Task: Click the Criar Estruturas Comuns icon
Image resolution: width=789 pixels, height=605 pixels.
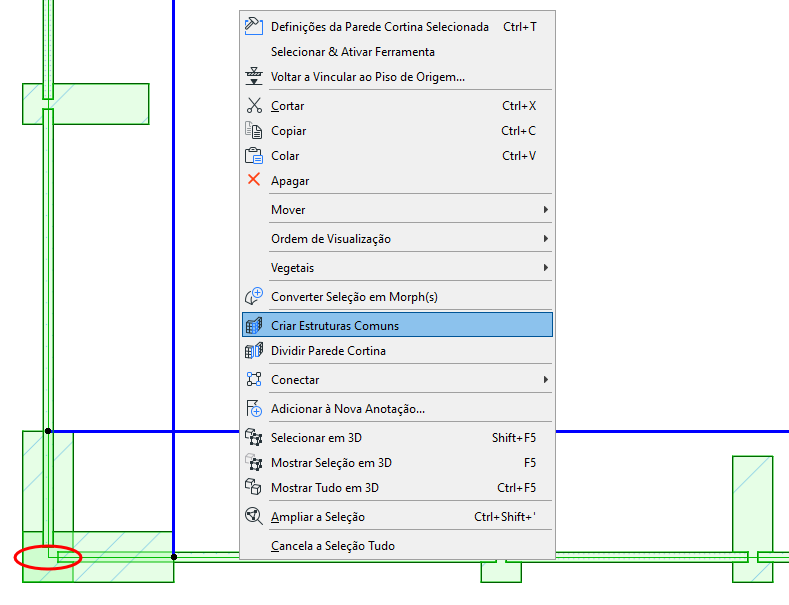Action: pyautogui.click(x=254, y=326)
